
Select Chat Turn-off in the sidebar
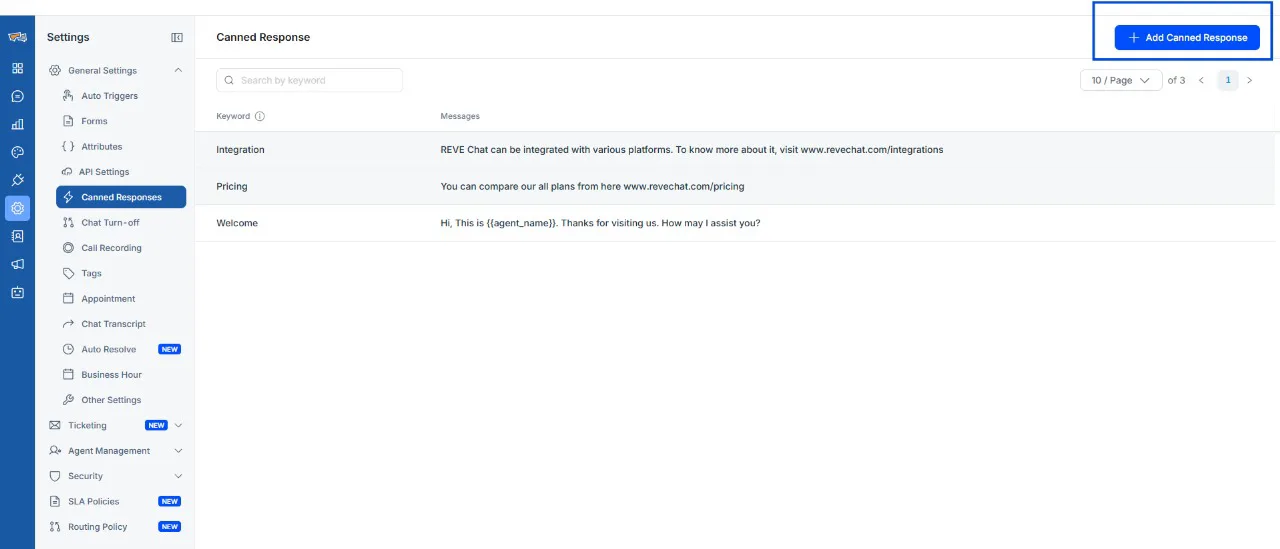click(x=110, y=223)
